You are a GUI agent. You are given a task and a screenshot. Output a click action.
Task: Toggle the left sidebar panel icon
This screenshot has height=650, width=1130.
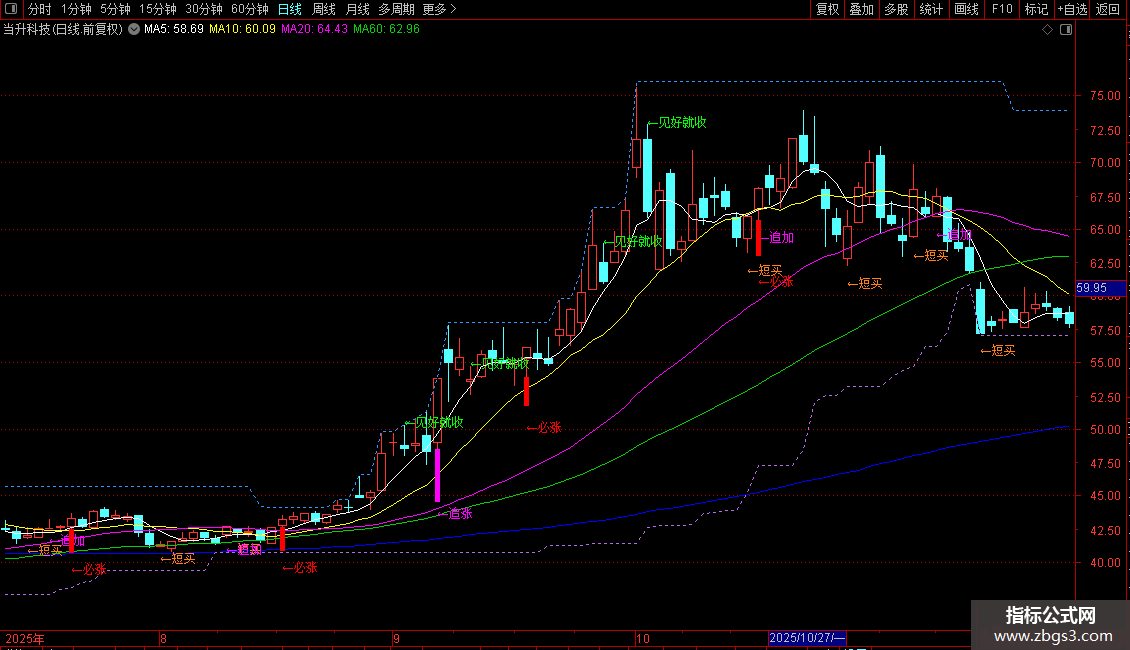click(x=11, y=9)
